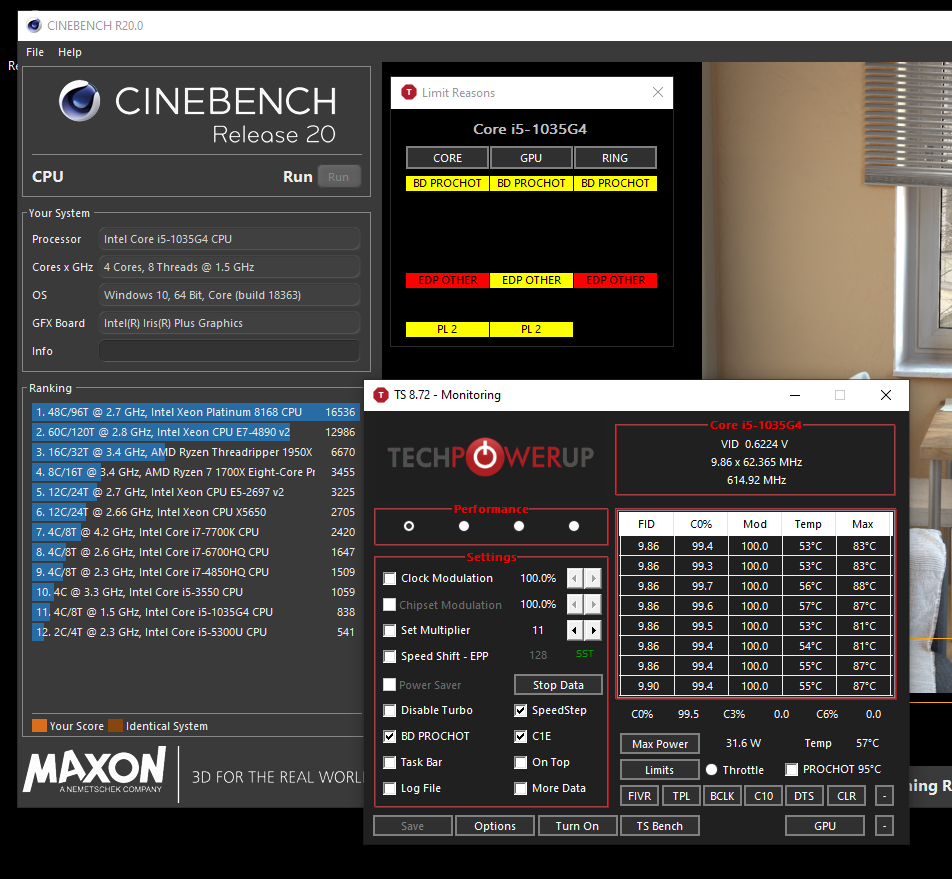The height and width of the screenshot is (879, 952).
Task: Close the Limit Reasons window
Action: point(657,93)
